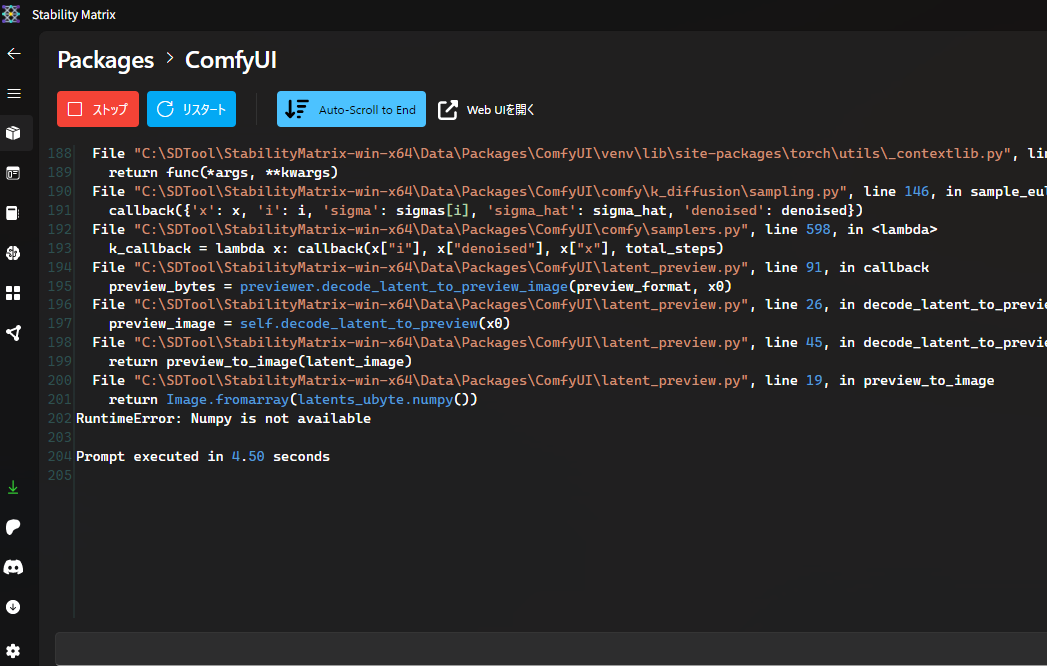
Task: Open the Discord icon in sidebar
Action: tap(14, 567)
